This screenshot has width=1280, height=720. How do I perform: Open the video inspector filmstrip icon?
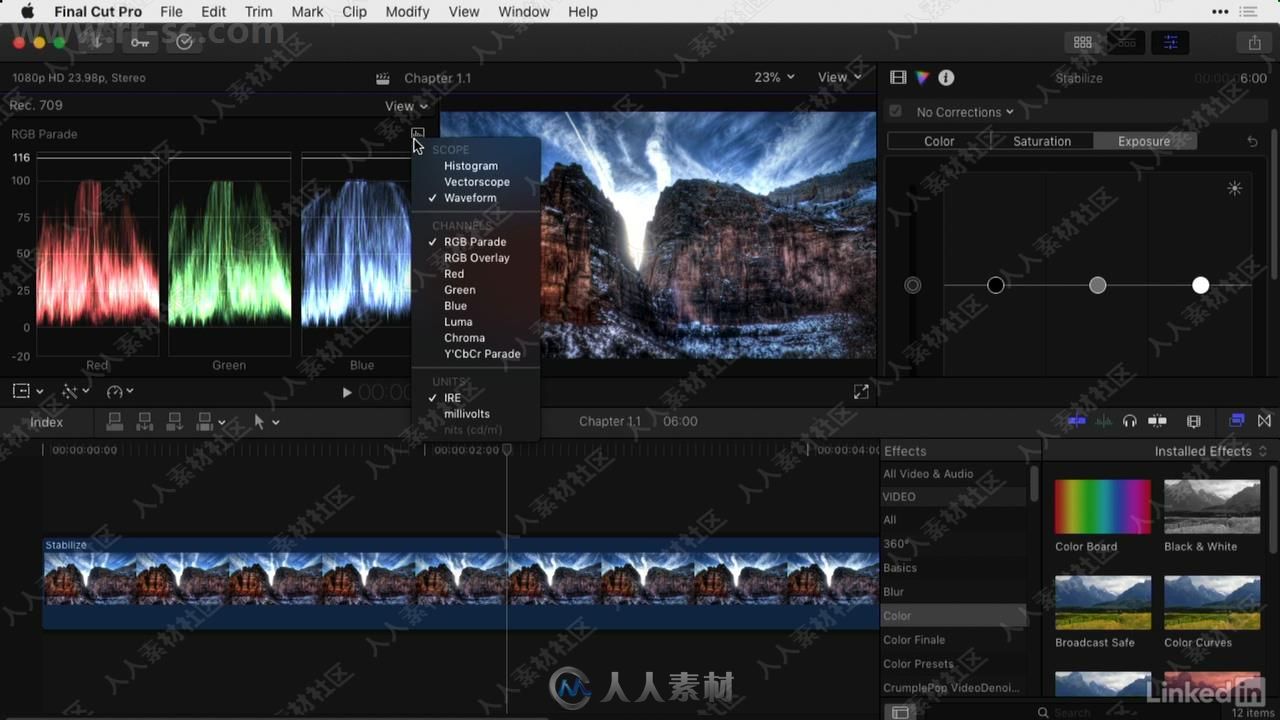[898, 78]
